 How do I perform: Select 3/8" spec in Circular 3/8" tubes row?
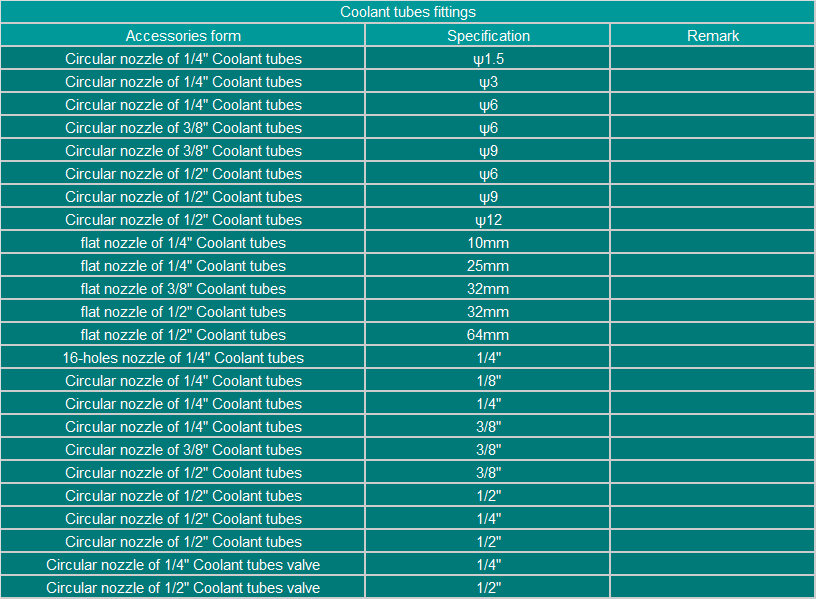[488, 450]
